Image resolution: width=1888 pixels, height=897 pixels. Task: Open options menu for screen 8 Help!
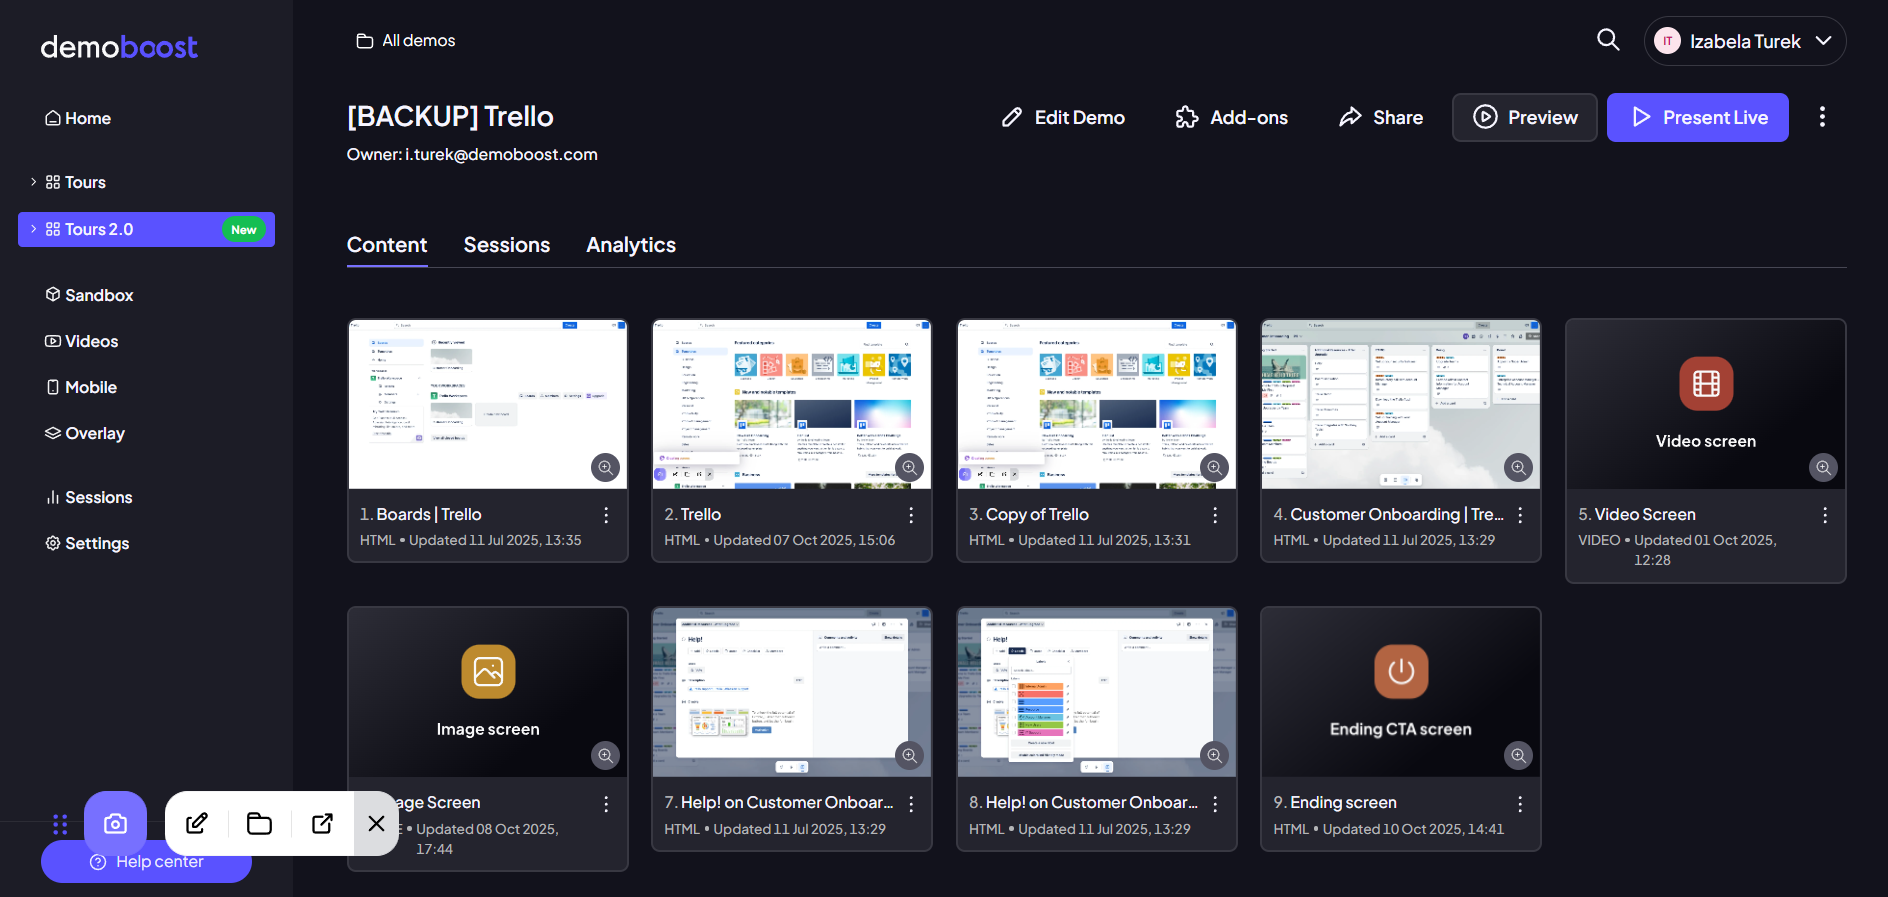[x=1215, y=804]
